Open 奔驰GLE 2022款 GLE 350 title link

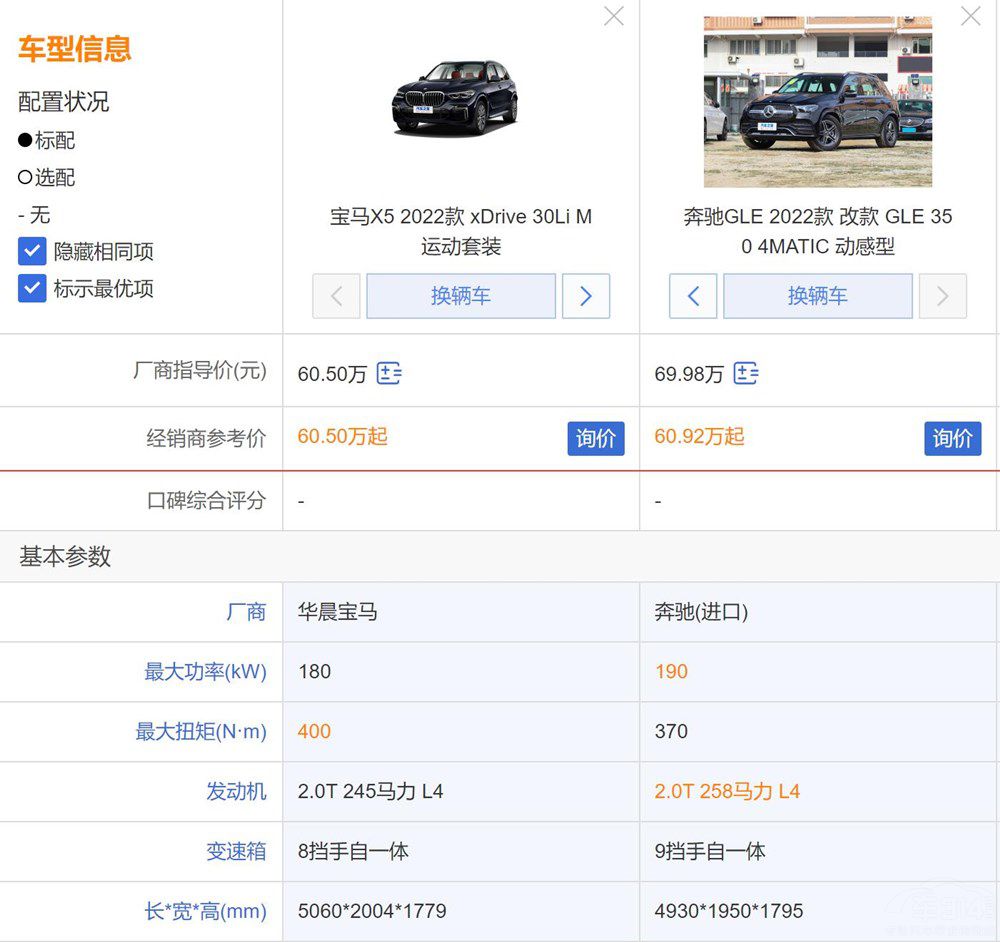[x=817, y=231]
